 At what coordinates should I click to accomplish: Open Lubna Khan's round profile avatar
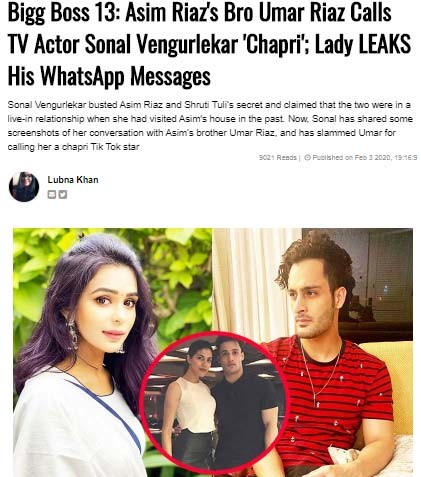(24, 187)
